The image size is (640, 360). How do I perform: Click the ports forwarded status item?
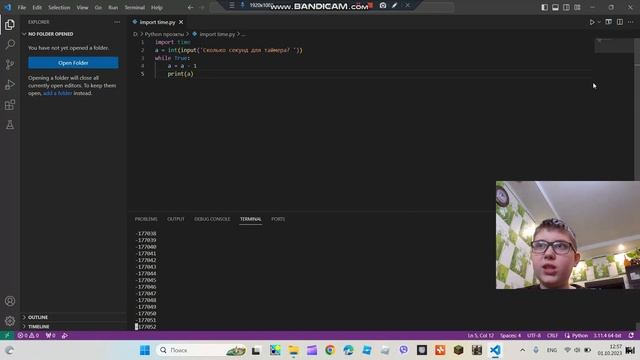tap(51, 336)
